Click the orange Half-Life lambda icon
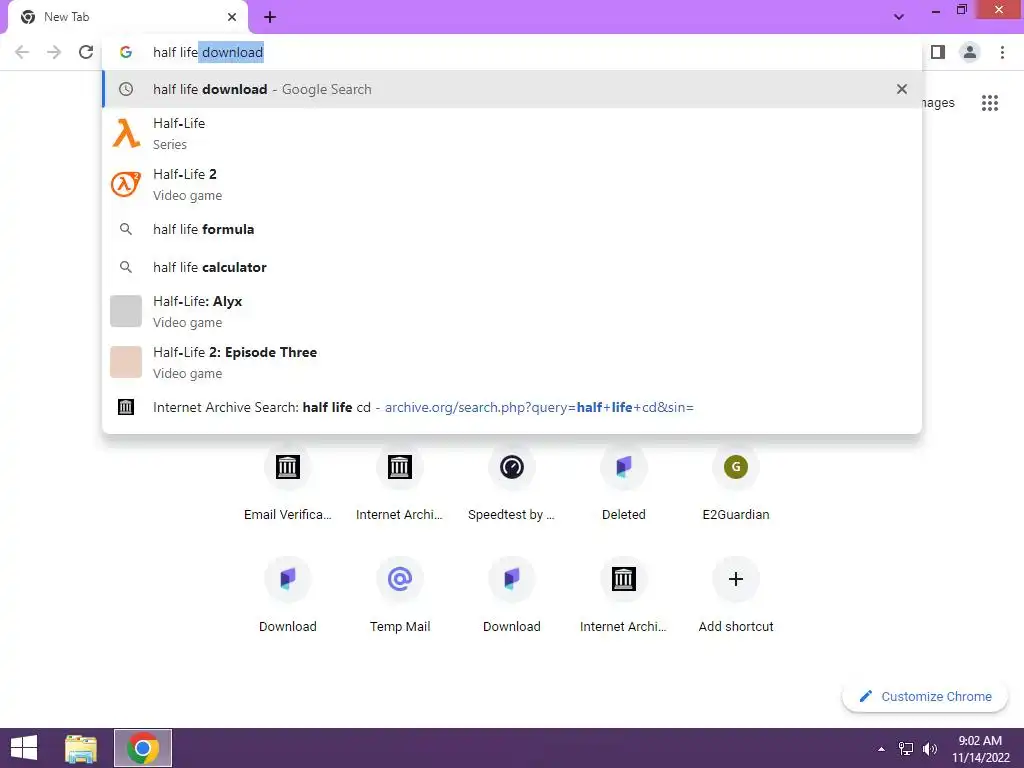 click(126, 133)
